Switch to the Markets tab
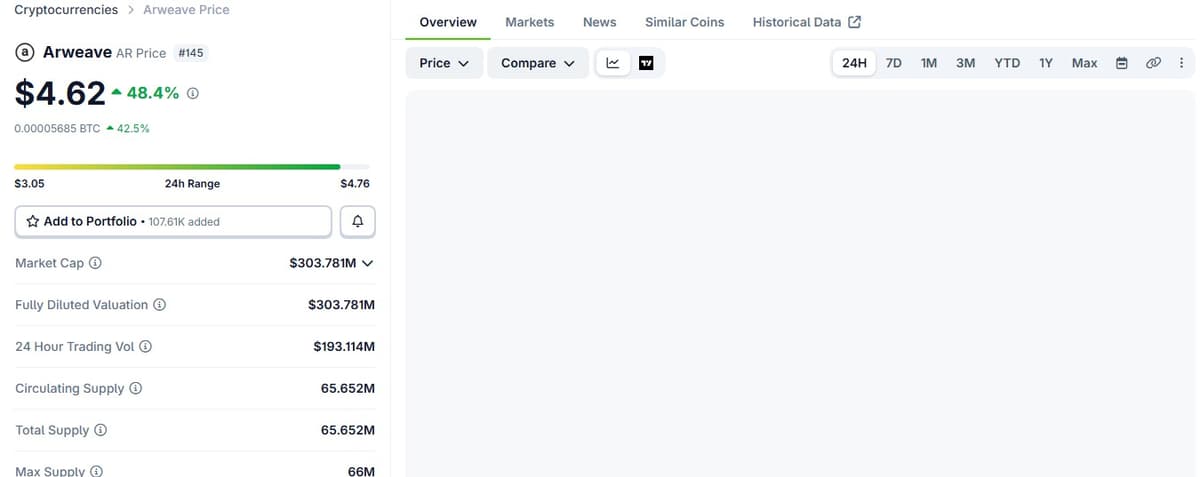 [530, 22]
